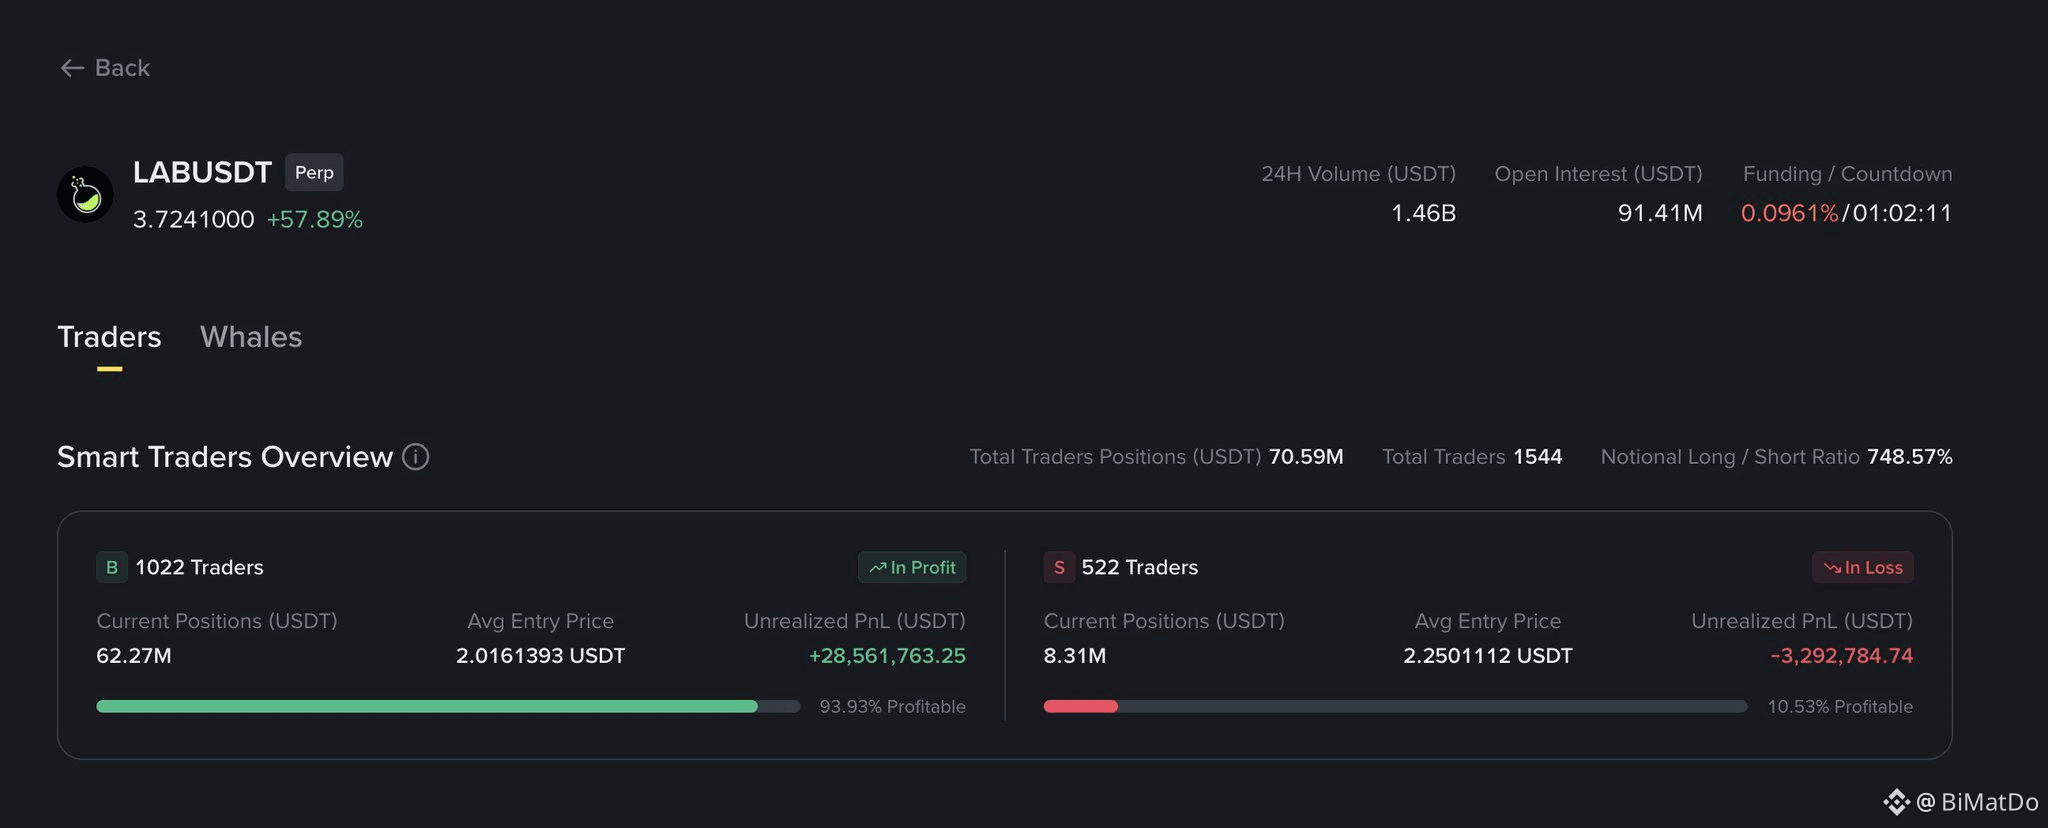This screenshot has height=828, width=2048.
Task: Click the Notional Long / Short Ratio value
Action: pos(1909,457)
